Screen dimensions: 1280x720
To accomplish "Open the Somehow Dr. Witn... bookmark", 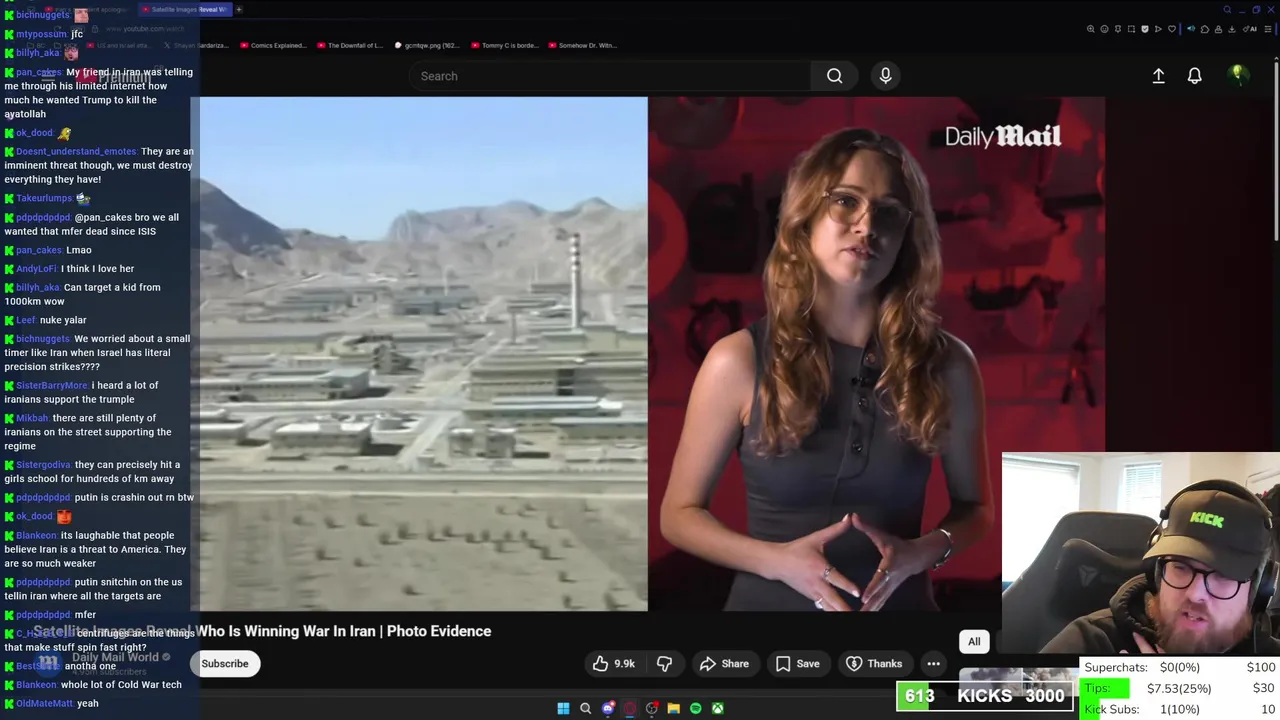I will point(582,45).
